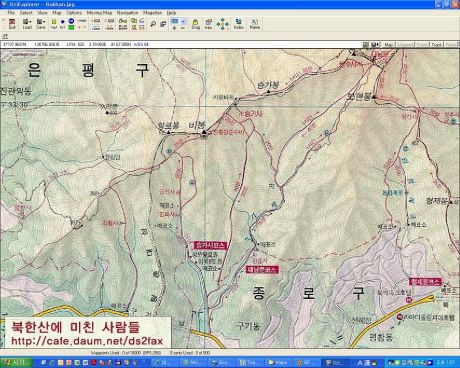This screenshot has height=368, width=460.
Task: Open the Index map icon
Action: (238, 24)
